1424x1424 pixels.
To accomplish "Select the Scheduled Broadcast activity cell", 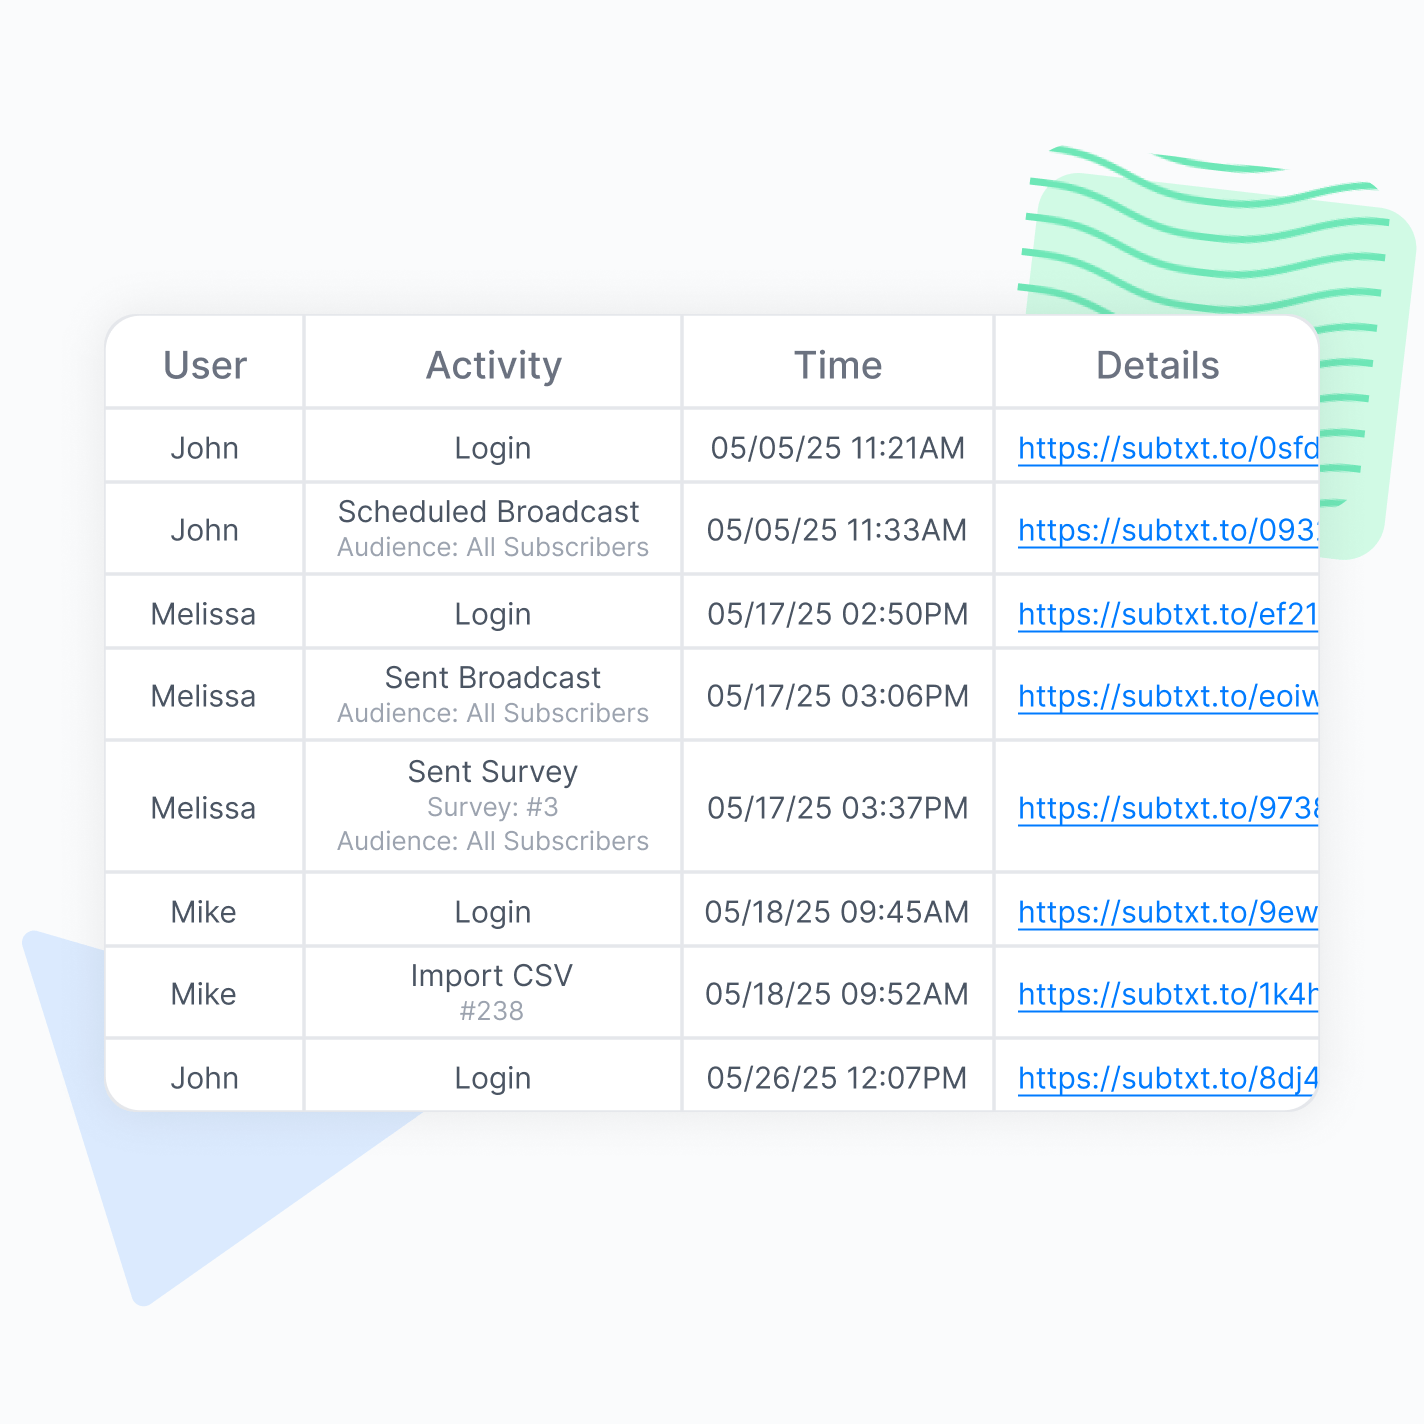I will tap(489, 512).
